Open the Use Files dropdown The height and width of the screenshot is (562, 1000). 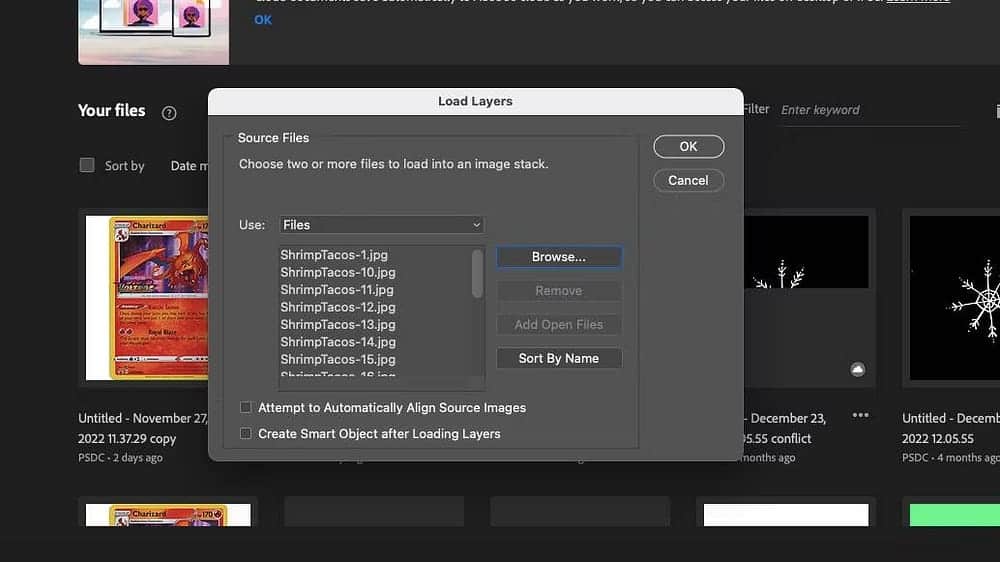pyautogui.click(x=381, y=225)
